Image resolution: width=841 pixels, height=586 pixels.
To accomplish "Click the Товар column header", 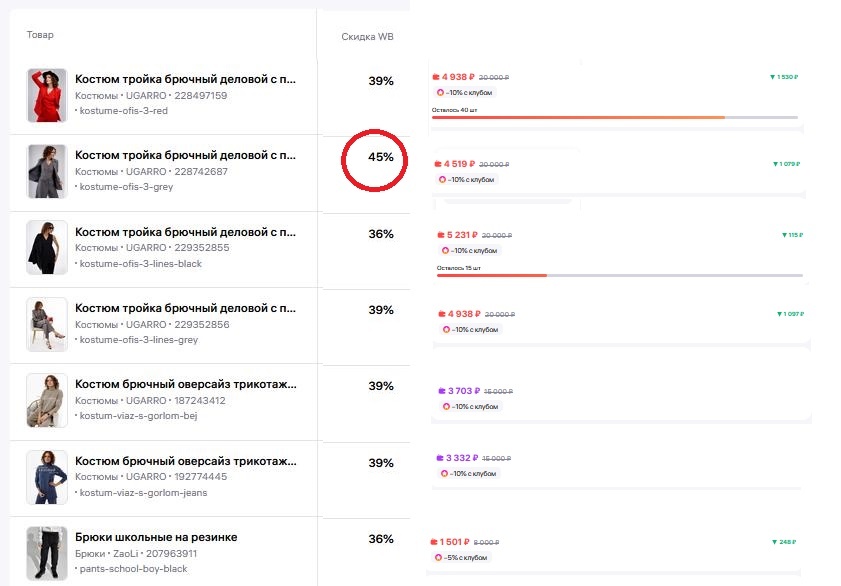I will pyautogui.click(x=40, y=35).
